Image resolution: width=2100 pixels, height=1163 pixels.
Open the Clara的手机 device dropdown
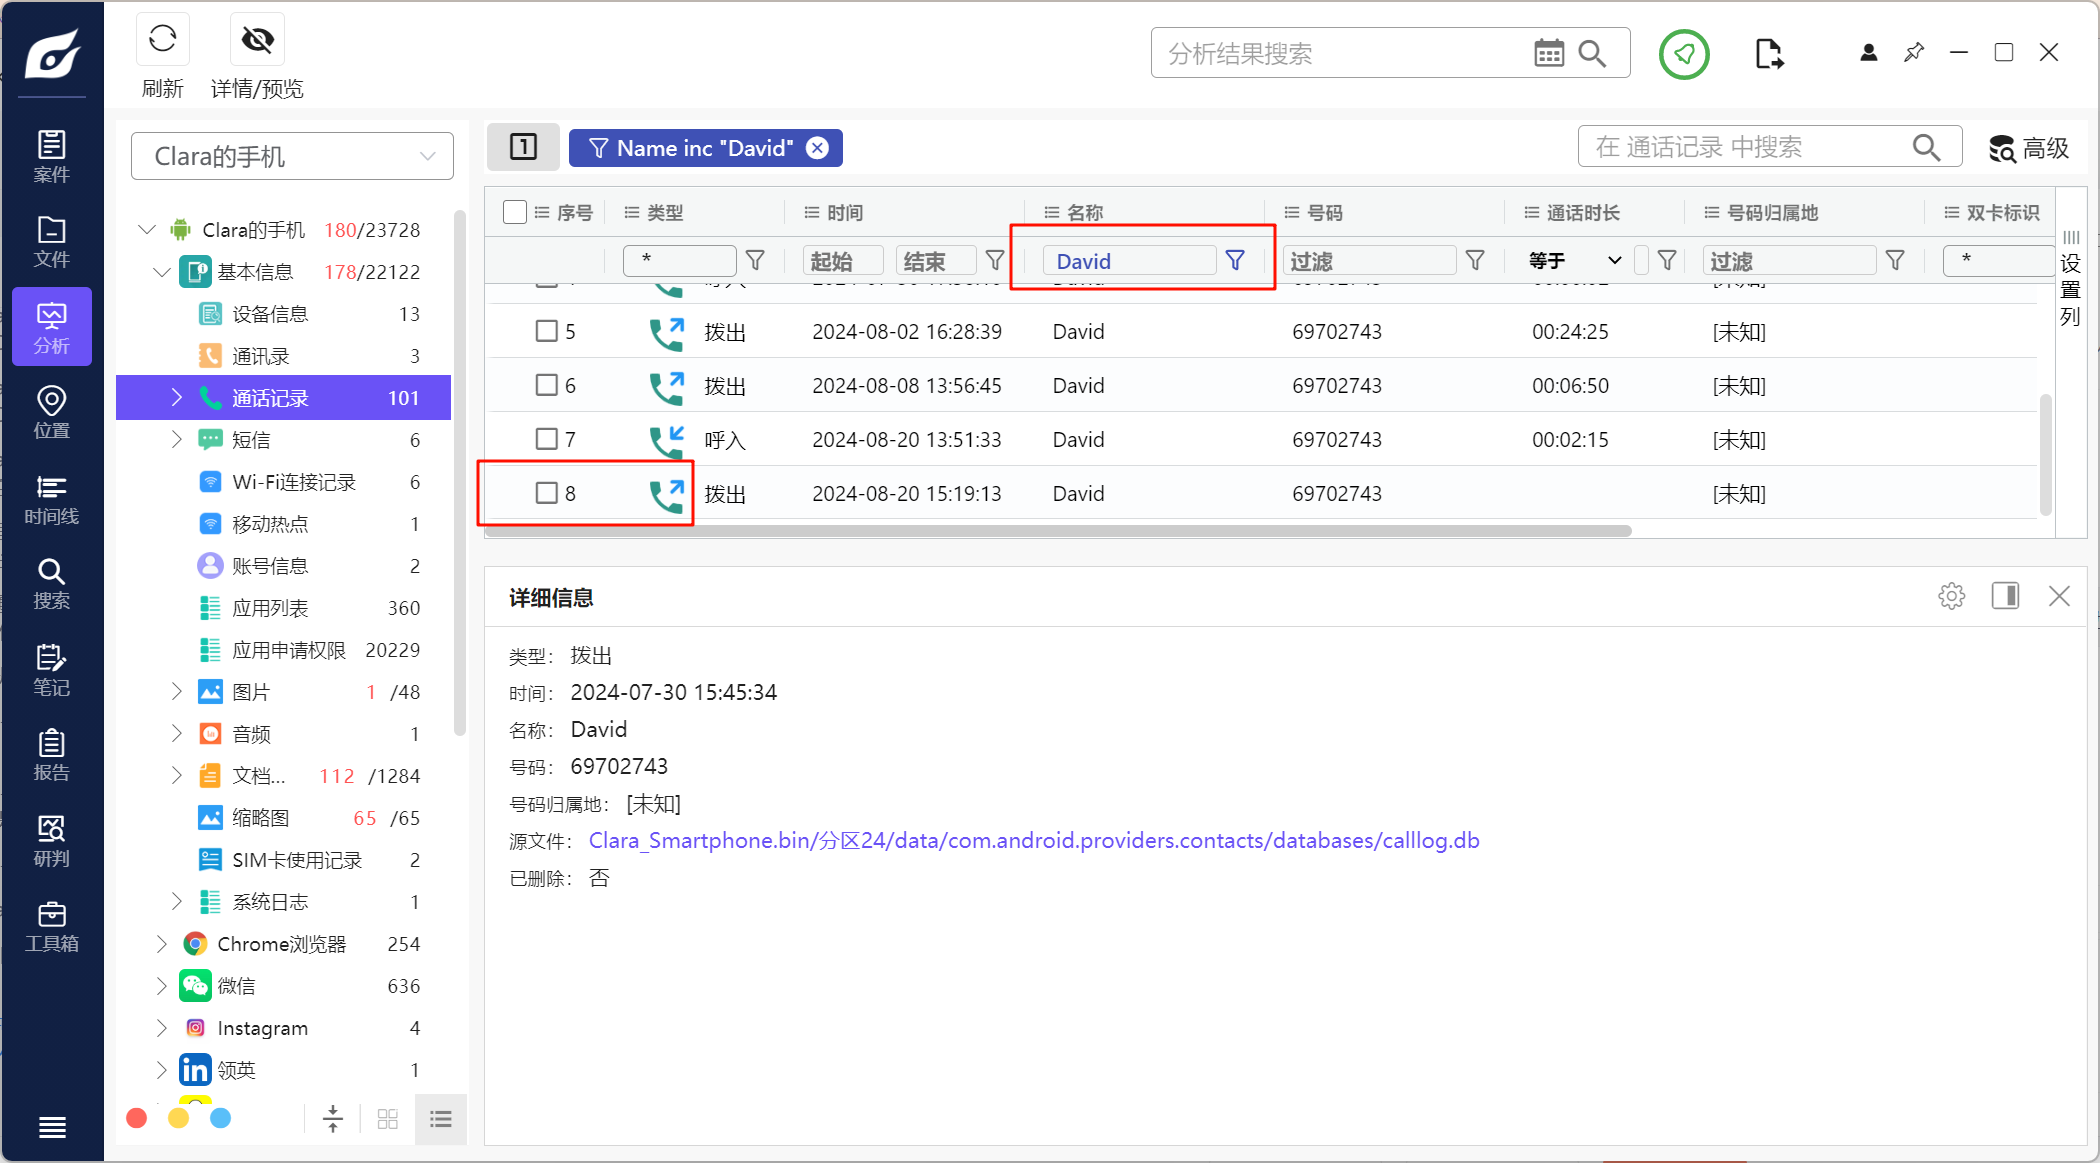(292, 156)
